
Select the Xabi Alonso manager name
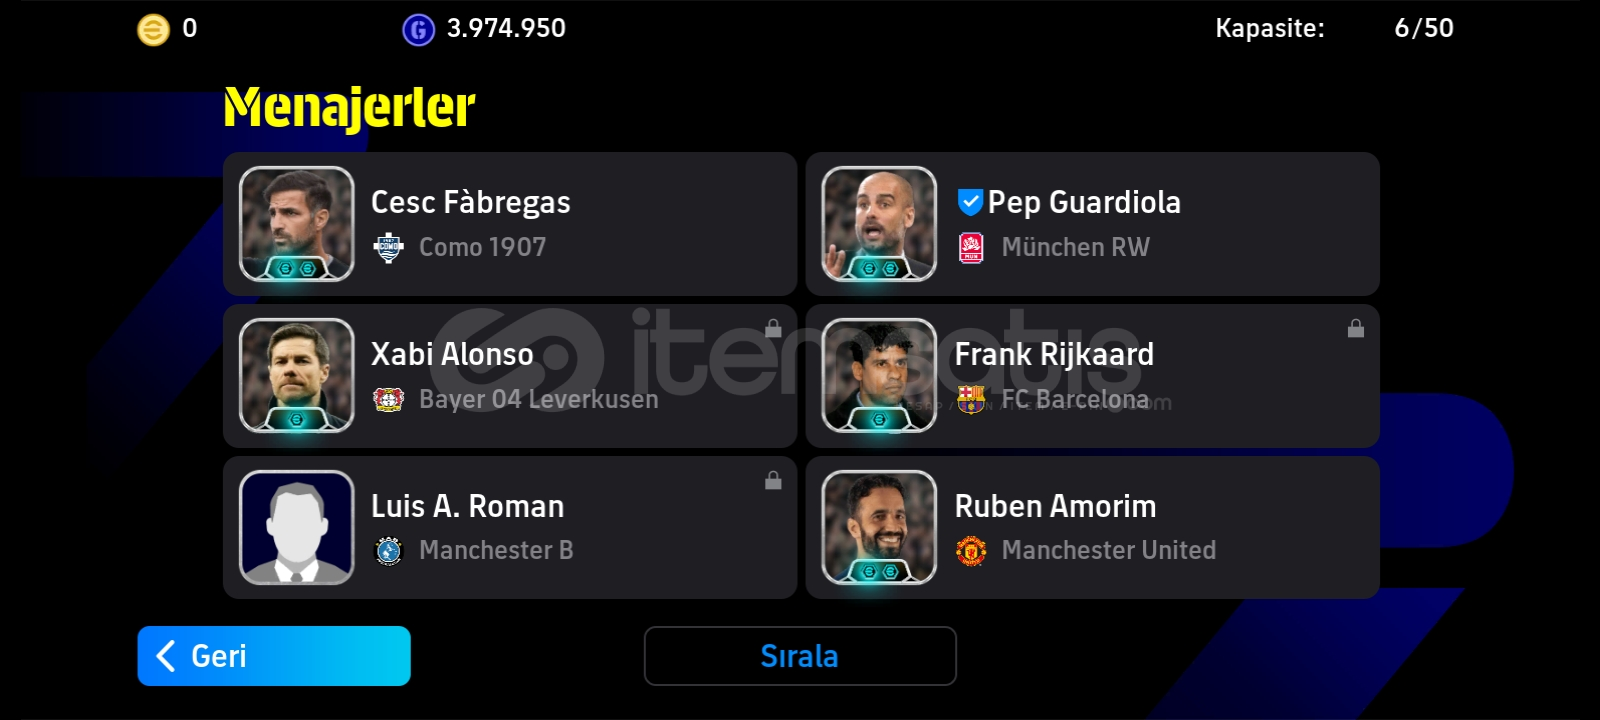452,354
